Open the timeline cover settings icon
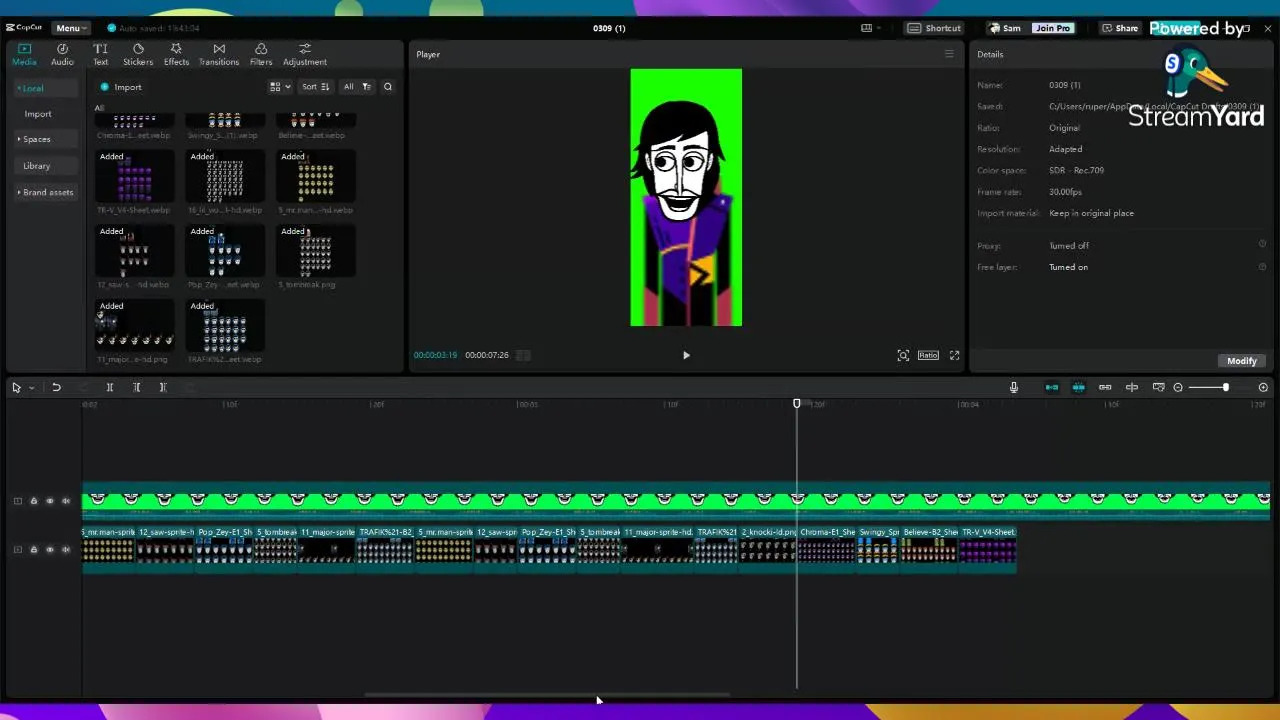This screenshot has width=1280, height=720. coord(1158,387)
